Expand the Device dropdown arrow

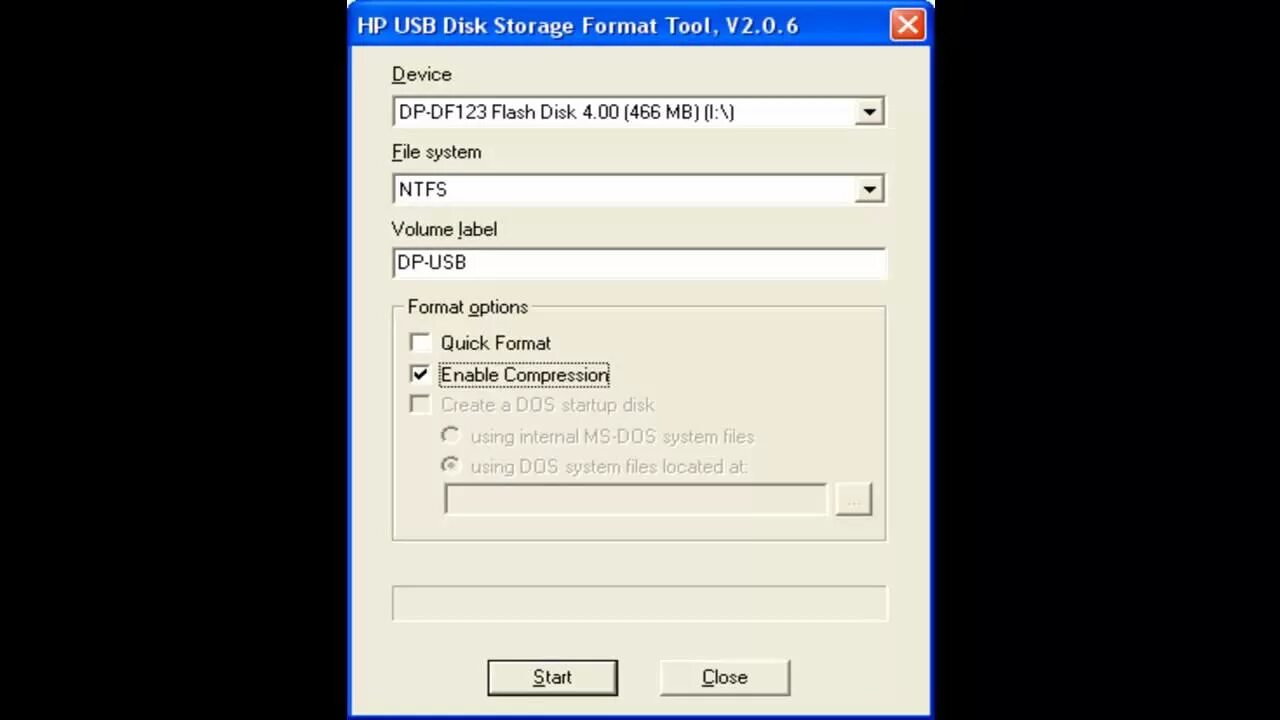point(869,112)
